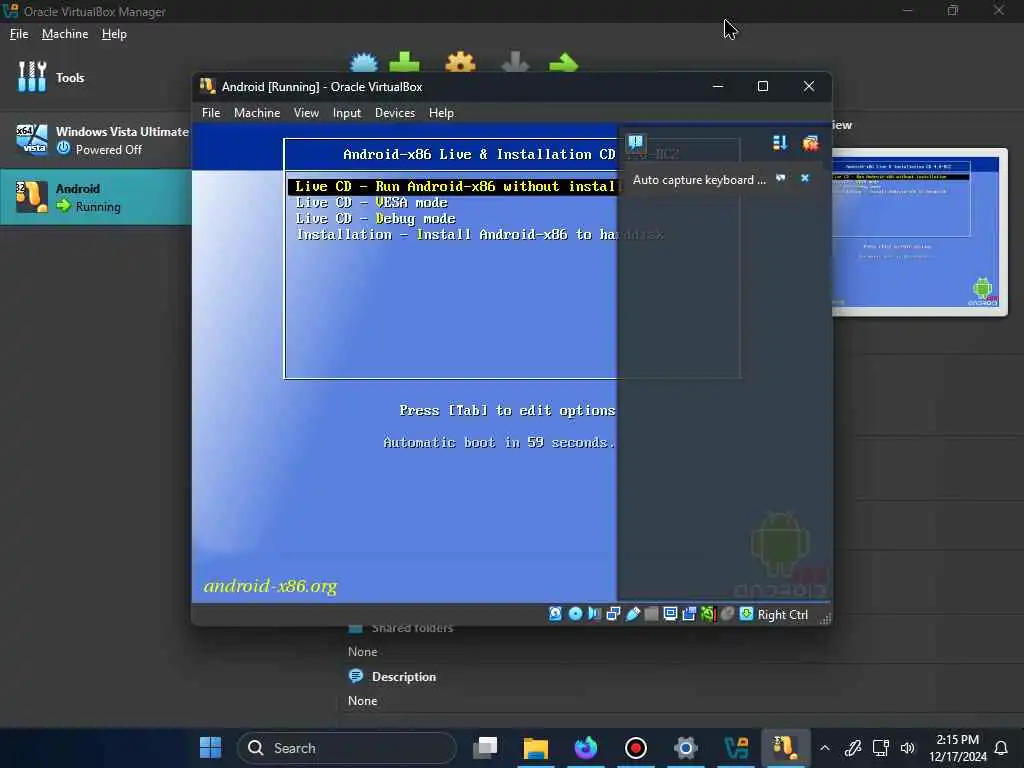The height and width of the screenshot is (768, 1024).
Task: Click the optical disk status bar icon
Action: (575, 614)
